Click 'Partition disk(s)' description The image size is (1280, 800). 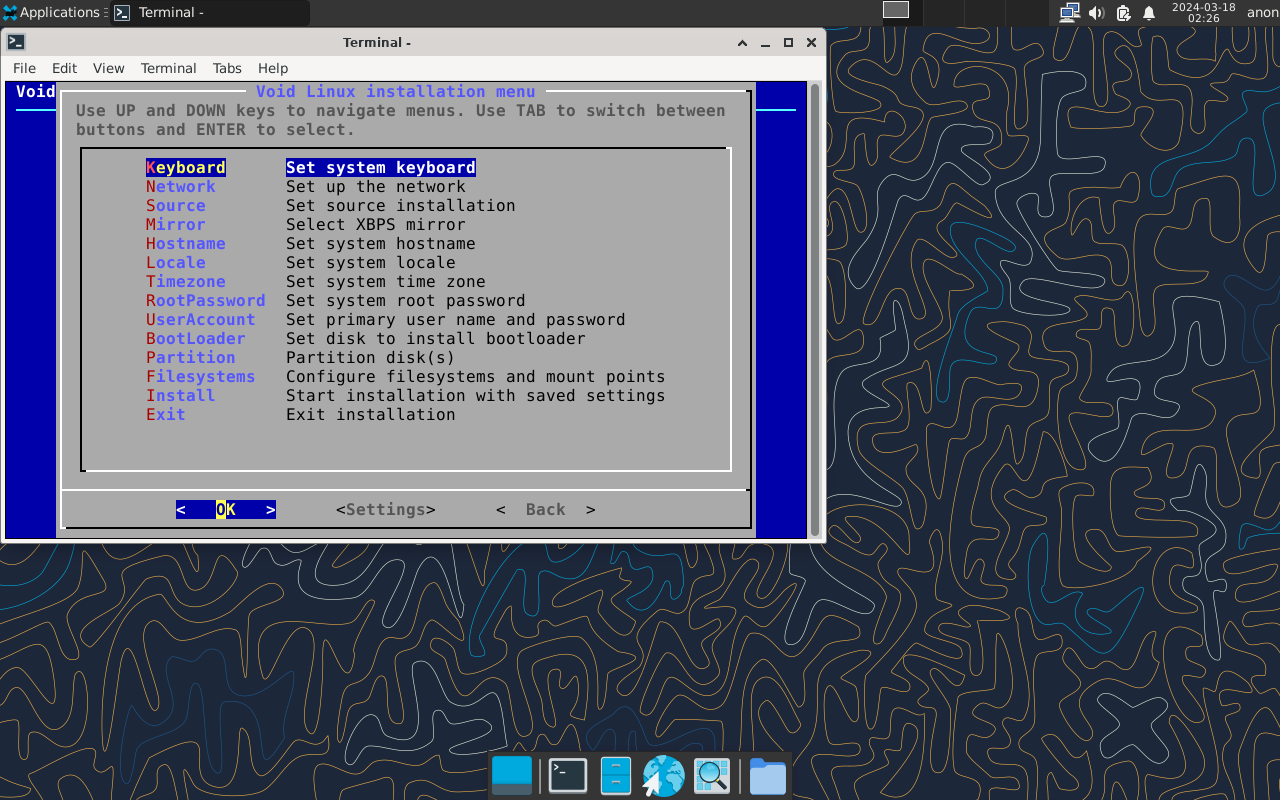[371, 357]
